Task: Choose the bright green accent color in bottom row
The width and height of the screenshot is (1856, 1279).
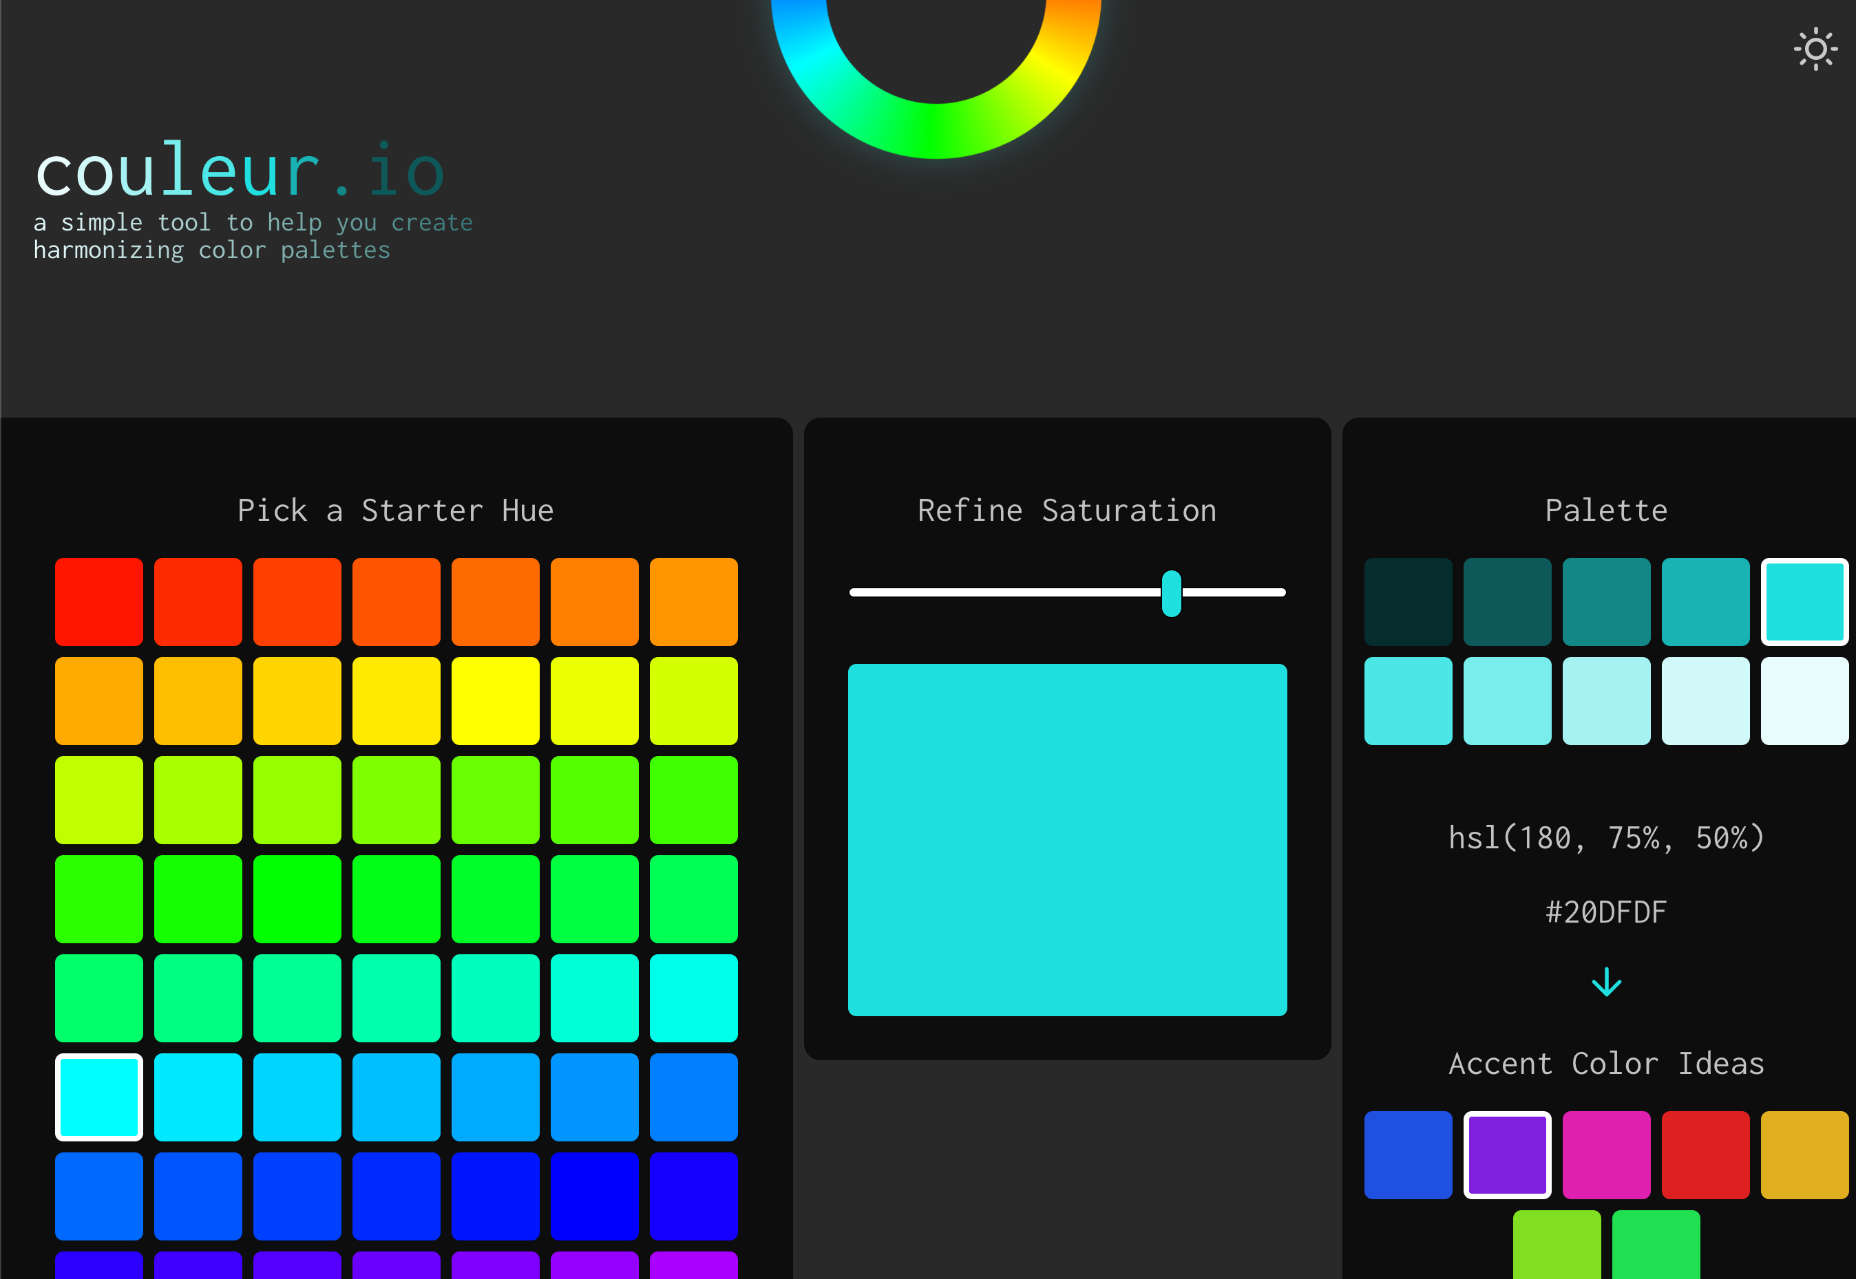Action: pyautogui.click(x=1655, y=1245)
